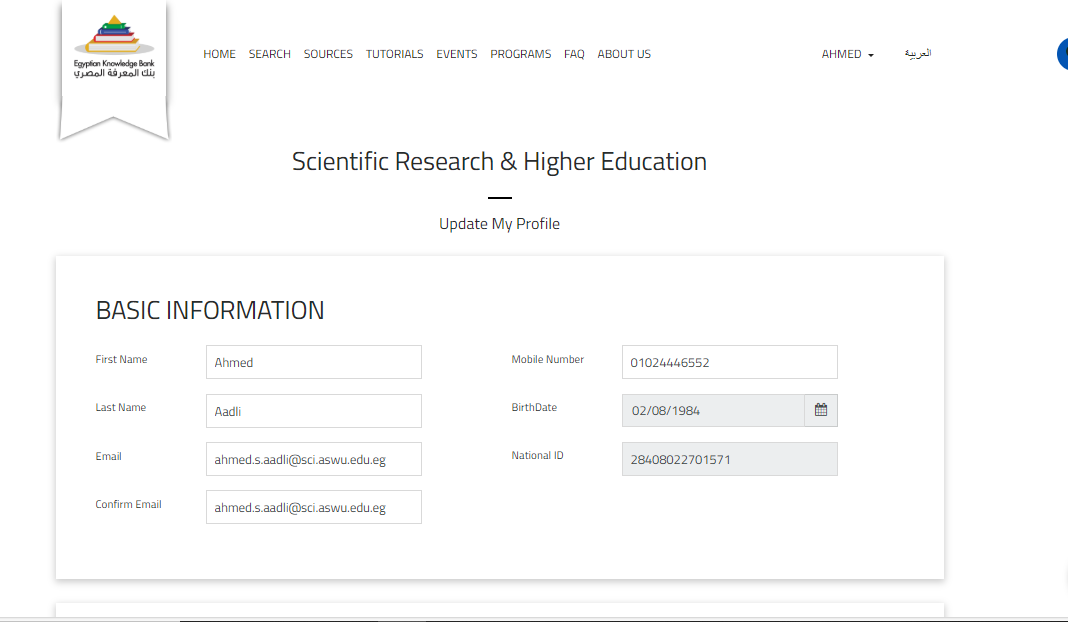Click the blue circular button at right edge
This screenshot has width=1068, height=622.
[1062, 54]
